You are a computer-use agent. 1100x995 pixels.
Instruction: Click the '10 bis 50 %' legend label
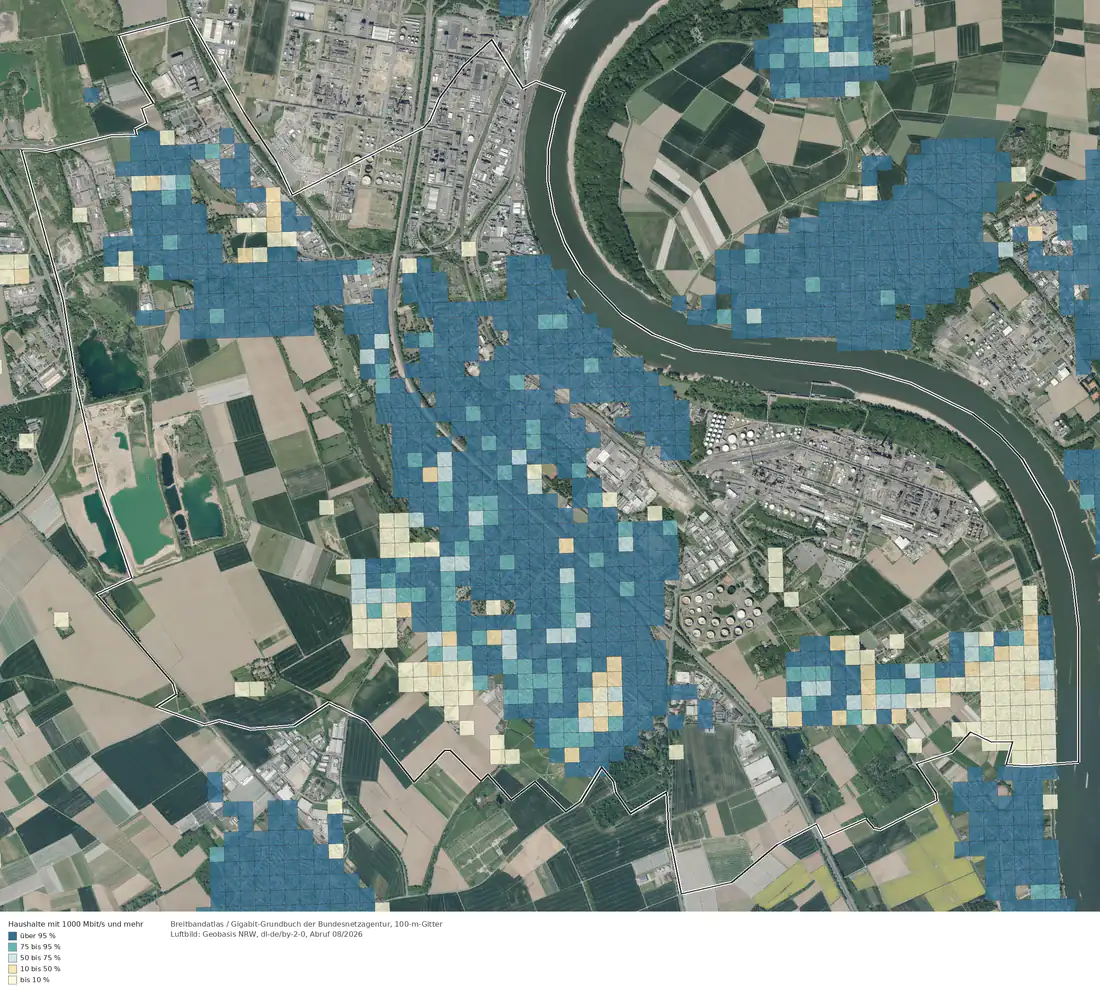[40, 969]
